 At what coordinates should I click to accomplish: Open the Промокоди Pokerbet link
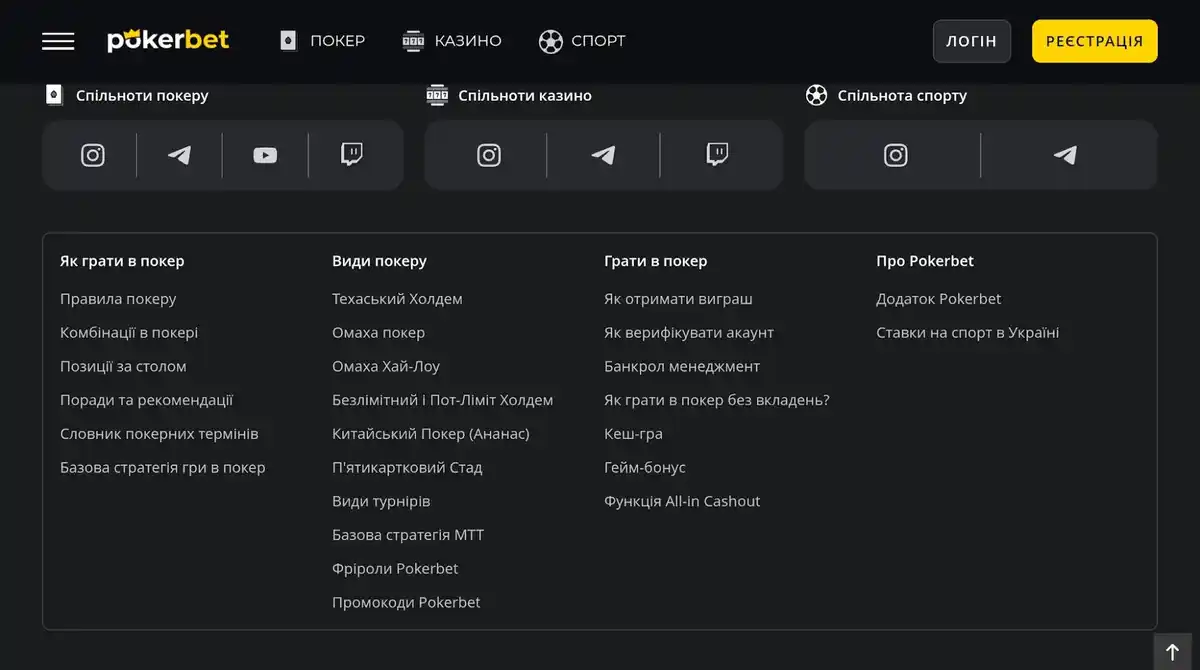pyautogui.click(x=406, y=602)
